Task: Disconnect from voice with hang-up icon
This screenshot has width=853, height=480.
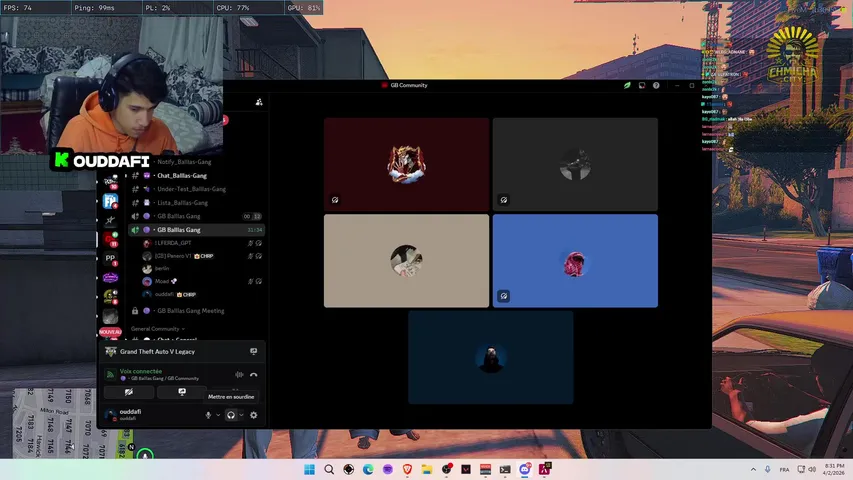Action: pos(254,374)
